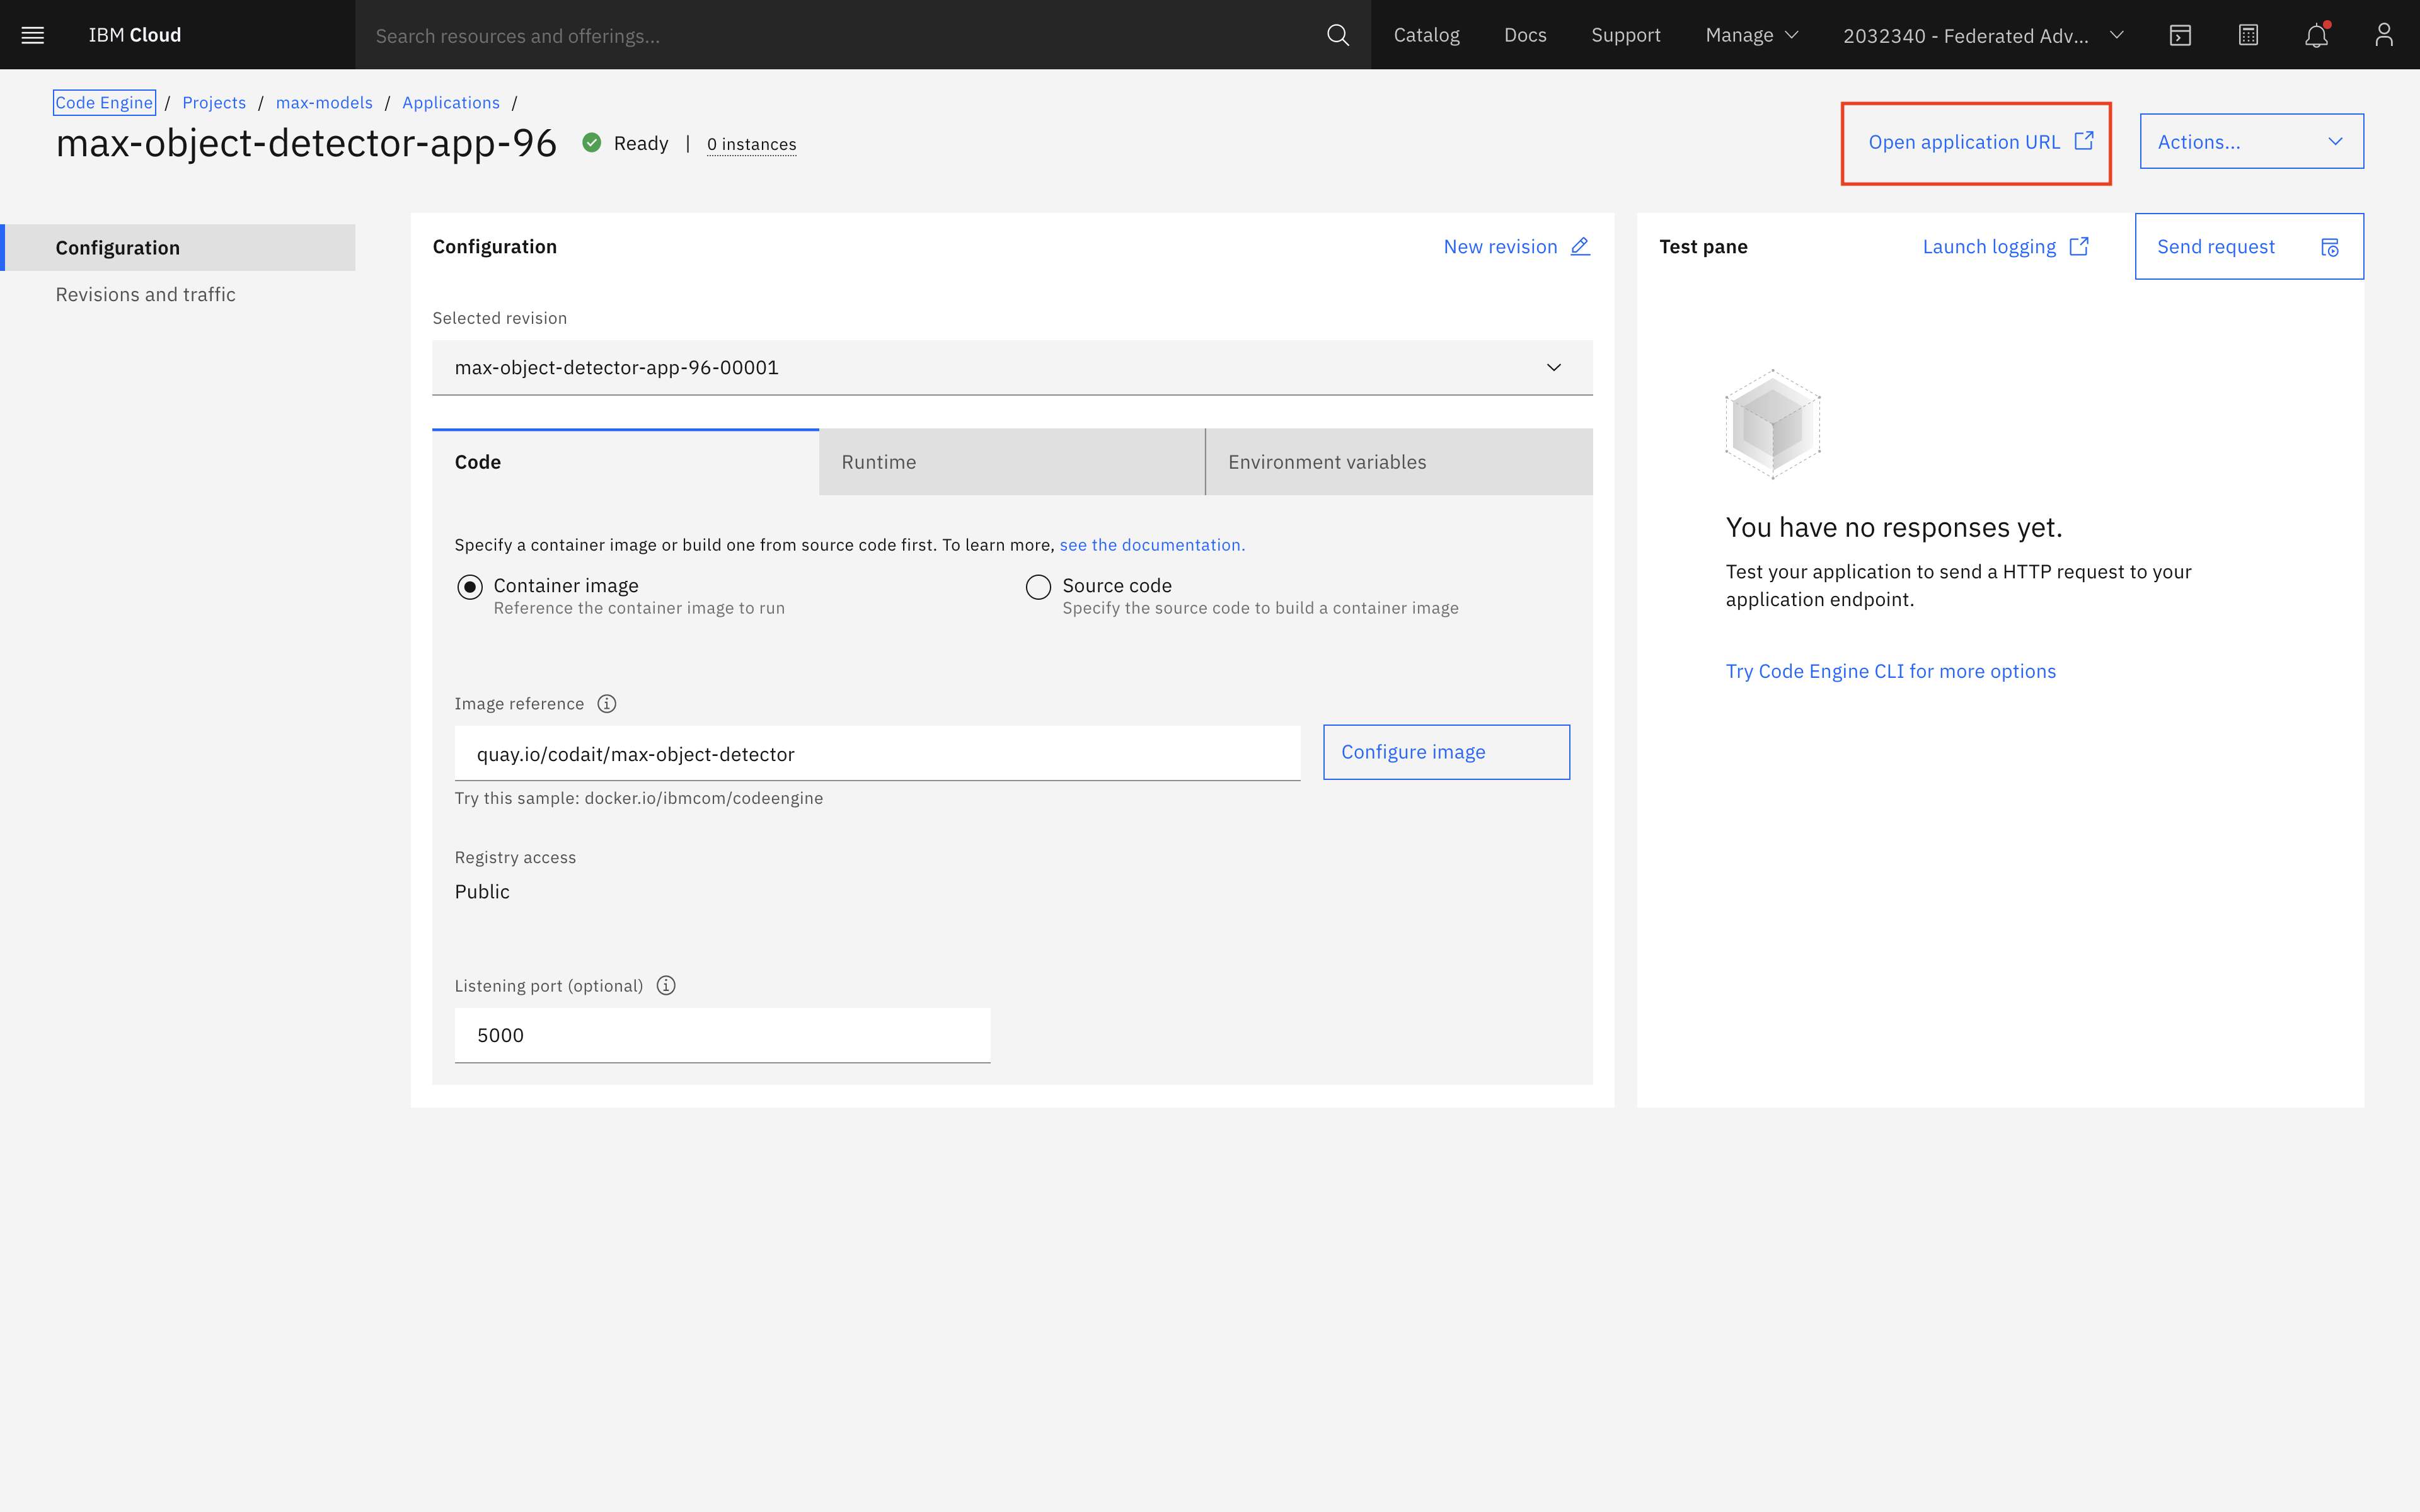Open the notifications bell
The width and height of the screenshot is (2420, 1512).
pos(2316,35)
